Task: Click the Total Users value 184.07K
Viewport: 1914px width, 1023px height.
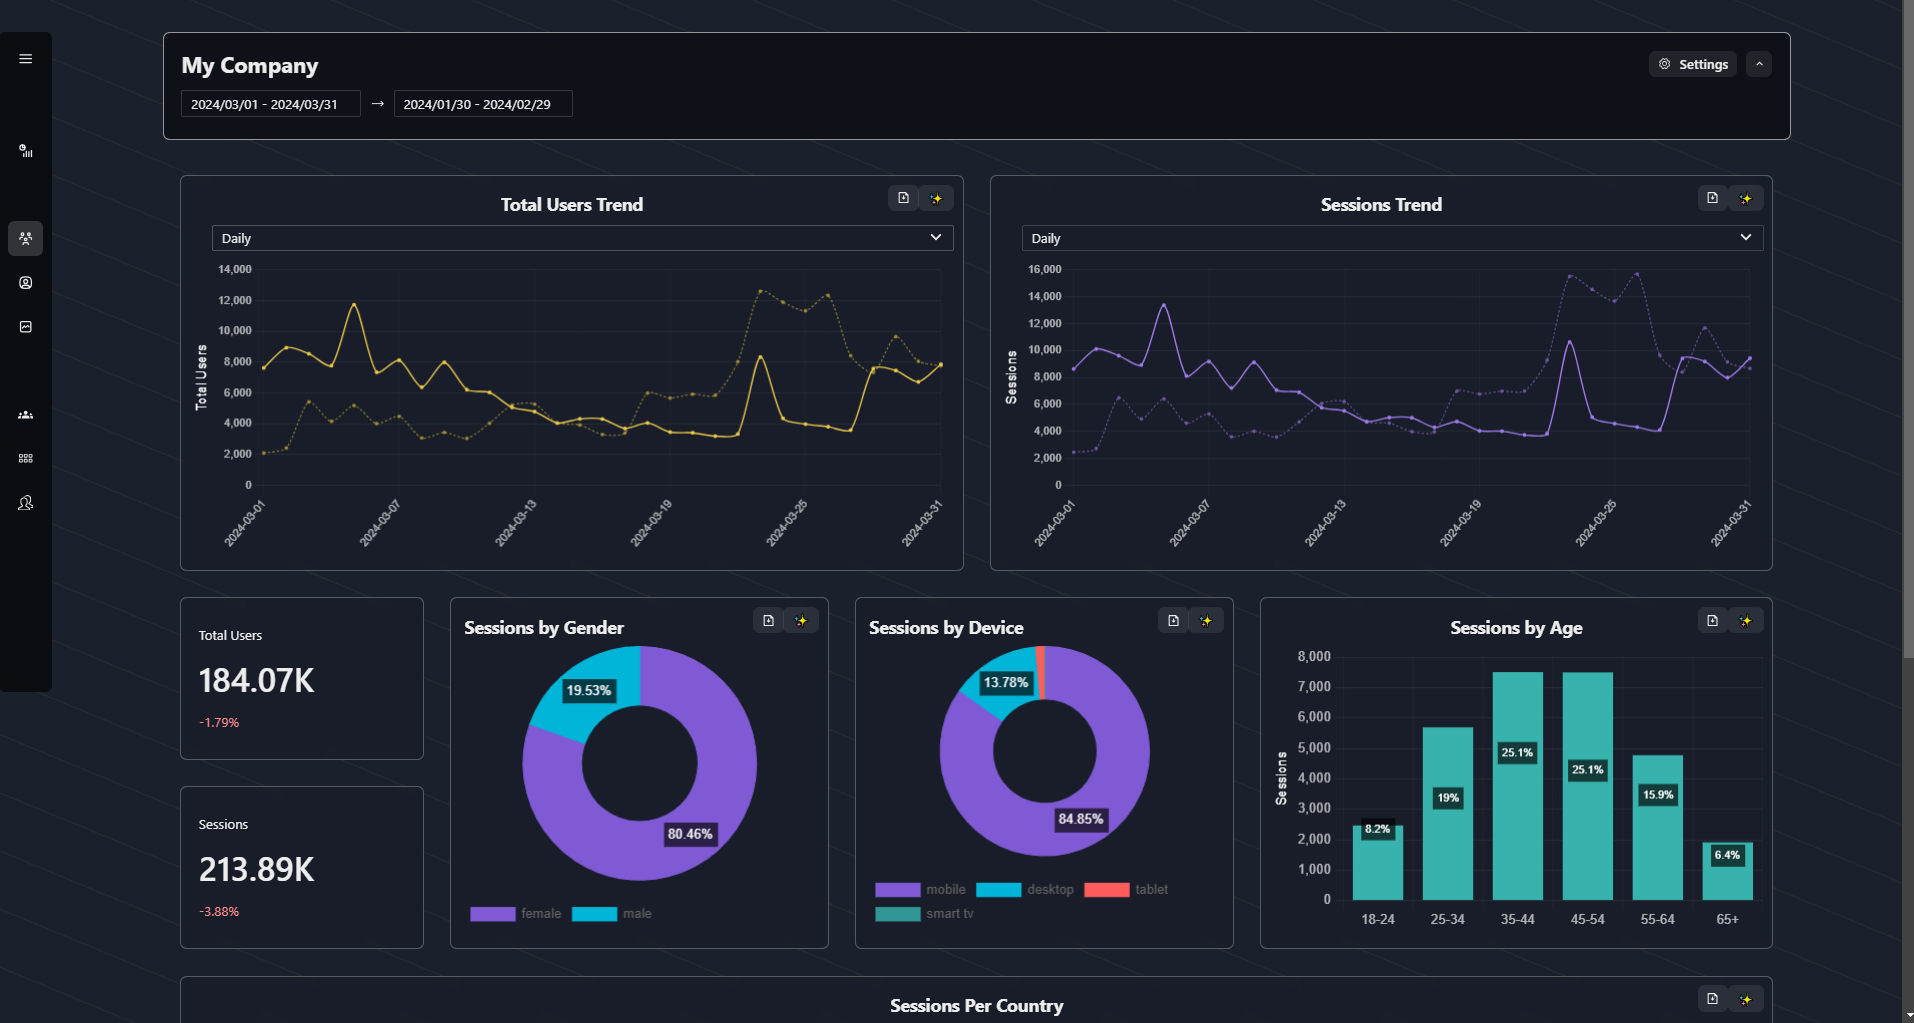Action: pyautogui.click(x=256, y=680)
